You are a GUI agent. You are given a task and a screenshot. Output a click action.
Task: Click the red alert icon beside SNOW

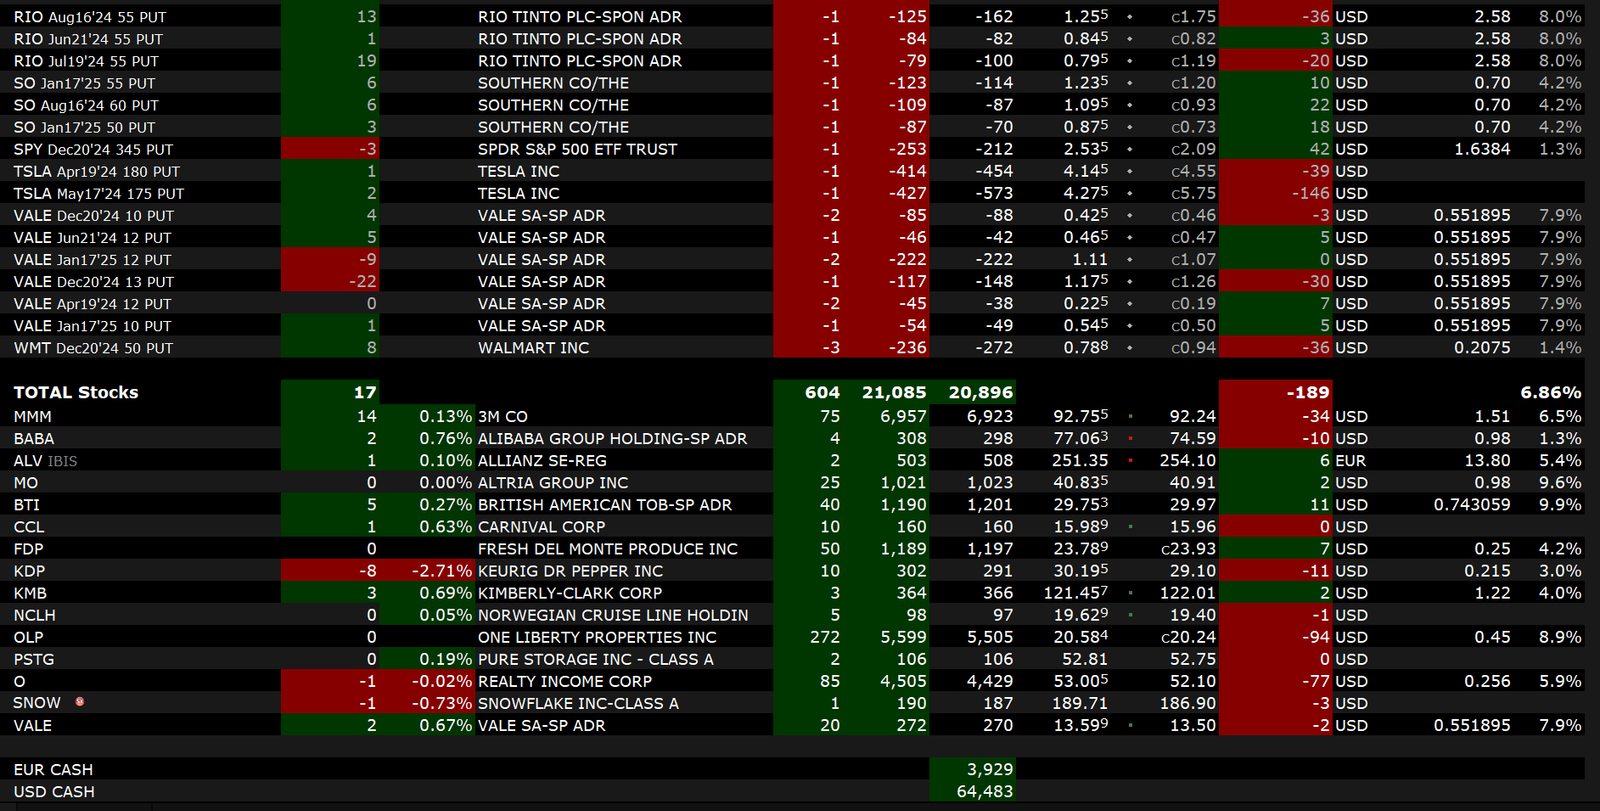pyautogui.click(x=80, y=702)
